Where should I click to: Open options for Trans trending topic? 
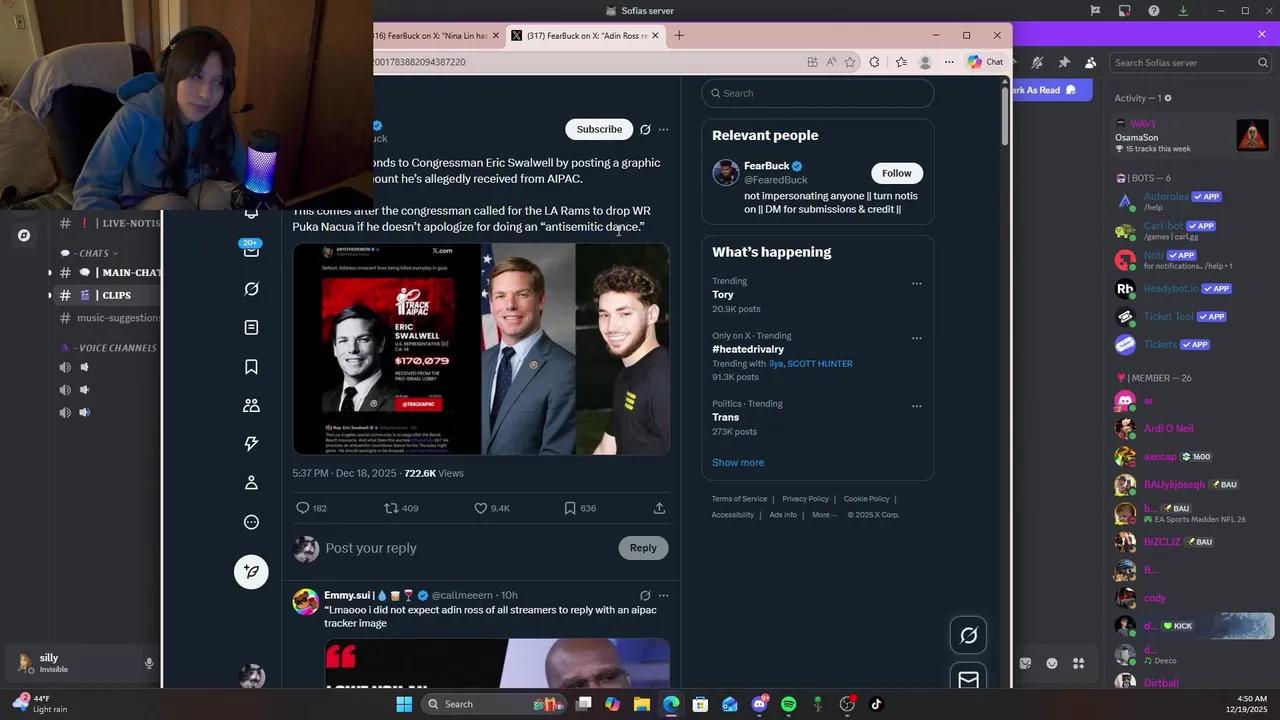(916, 406)
